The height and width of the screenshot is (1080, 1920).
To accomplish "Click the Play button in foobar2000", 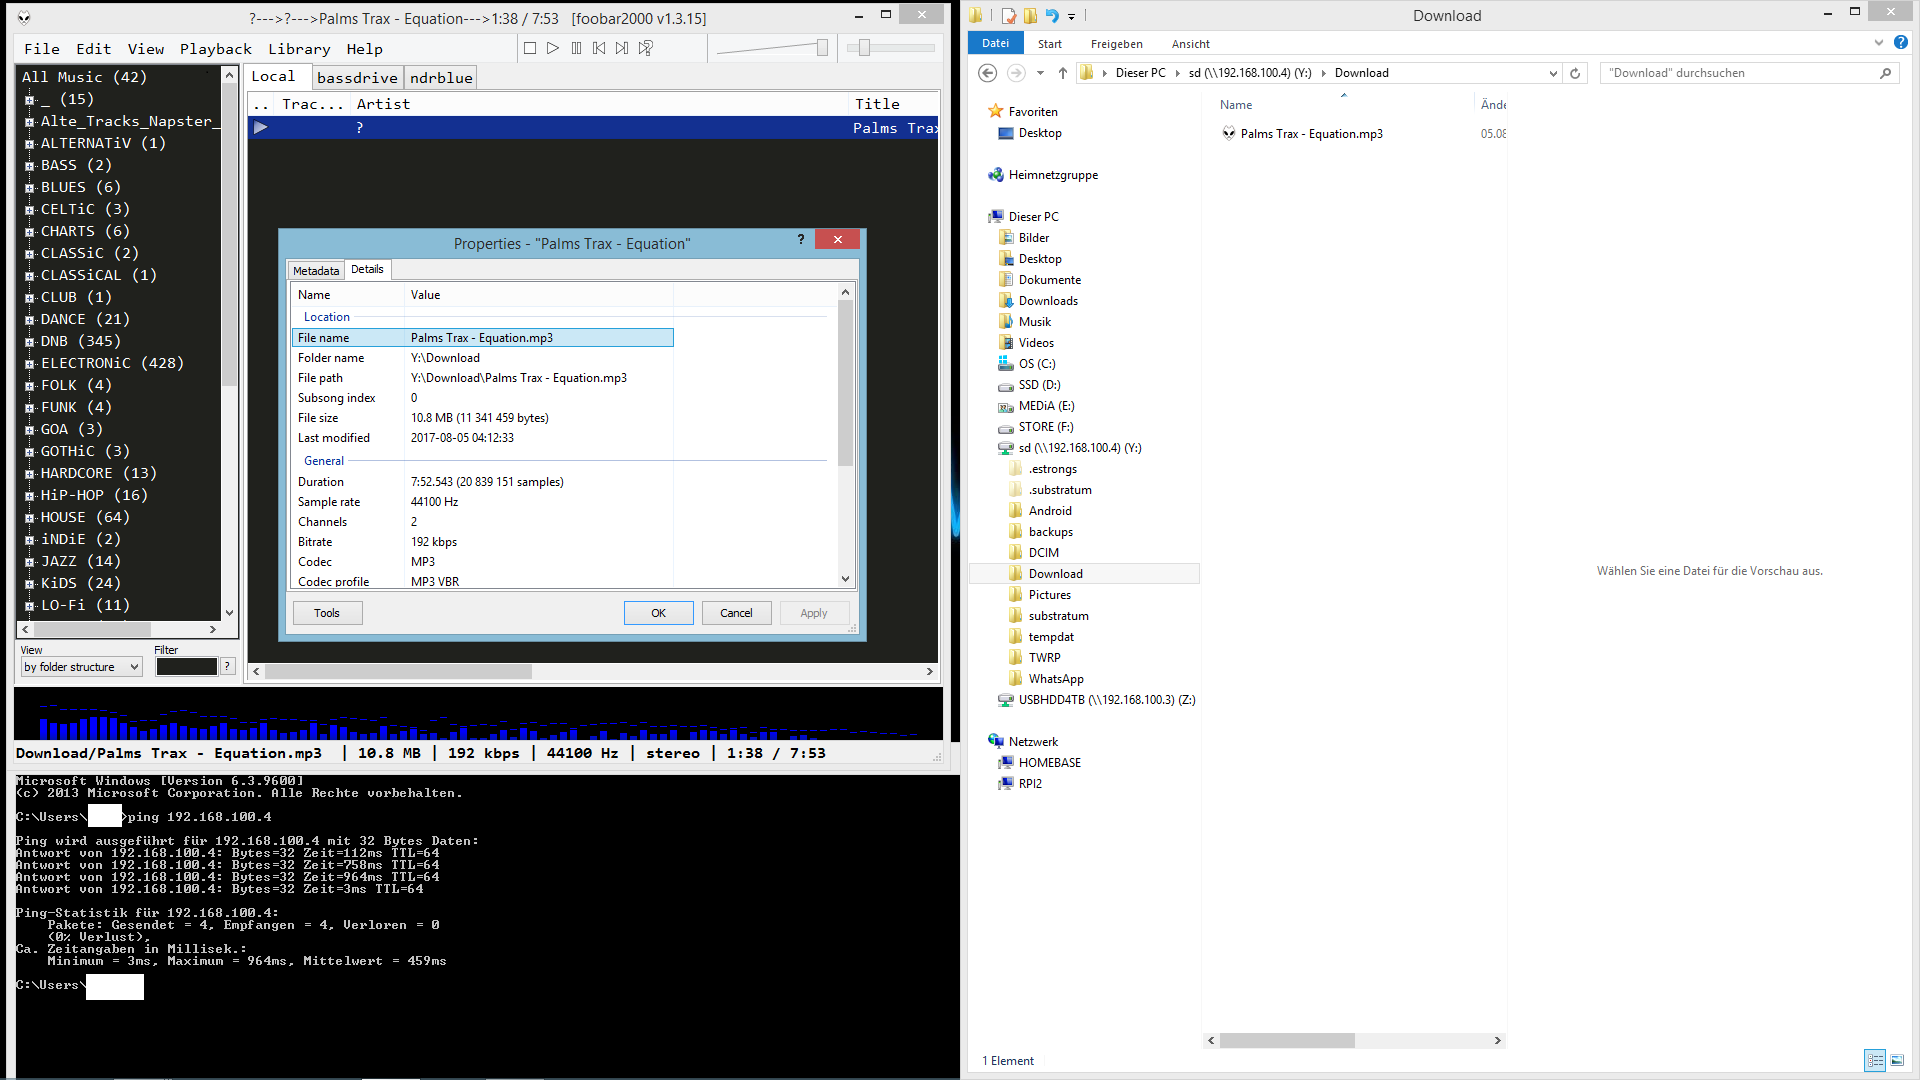I will 553,48.
